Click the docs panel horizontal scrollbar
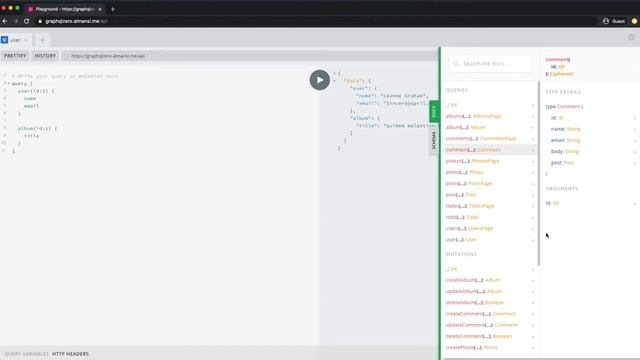 tap(541, 359)
